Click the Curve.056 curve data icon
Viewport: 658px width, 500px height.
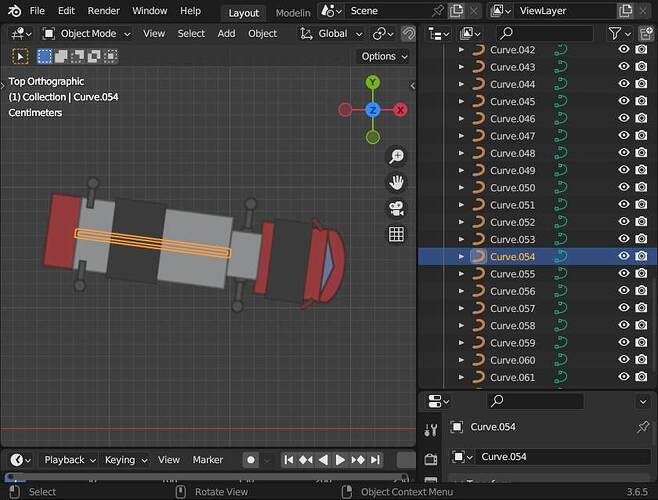[561, 291]
